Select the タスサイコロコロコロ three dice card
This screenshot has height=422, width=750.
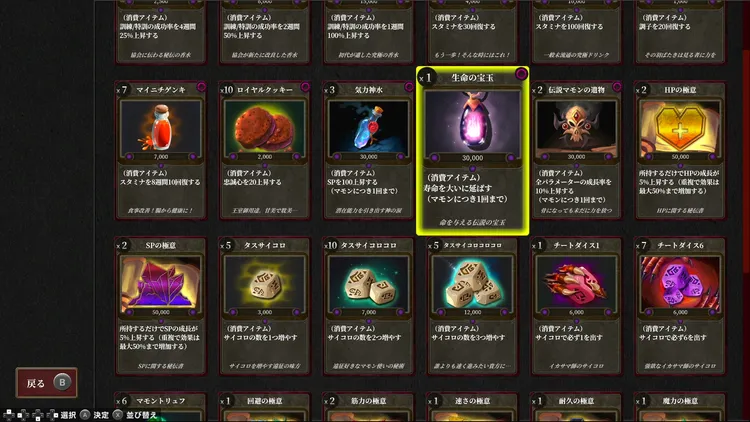(x=473, y=306)
